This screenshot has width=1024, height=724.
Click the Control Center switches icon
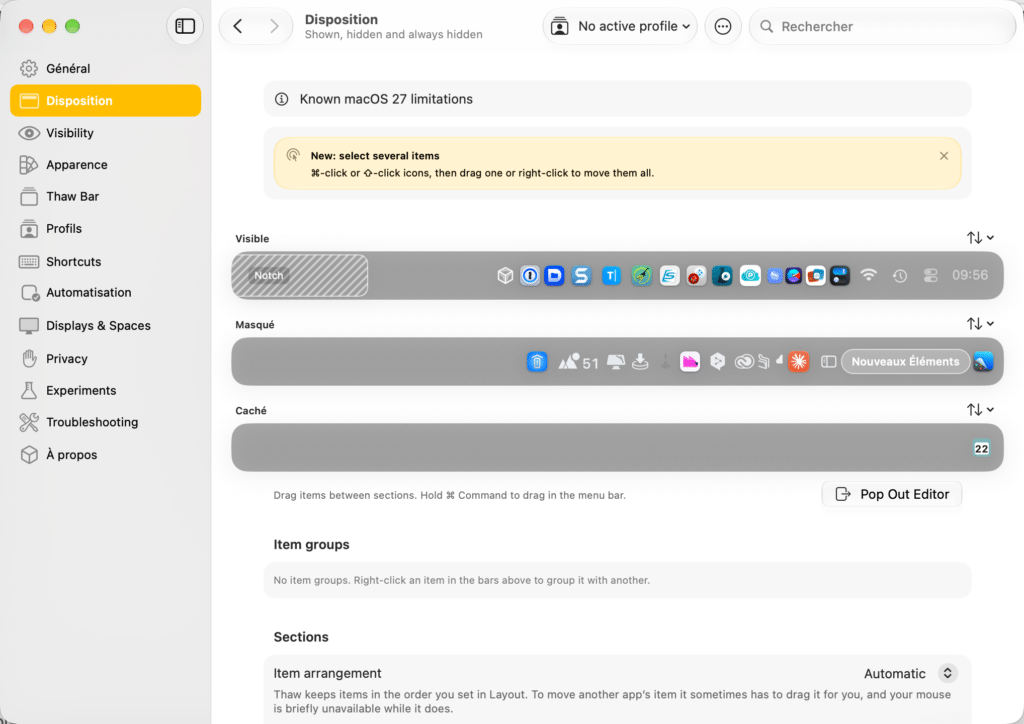[931, 275]
